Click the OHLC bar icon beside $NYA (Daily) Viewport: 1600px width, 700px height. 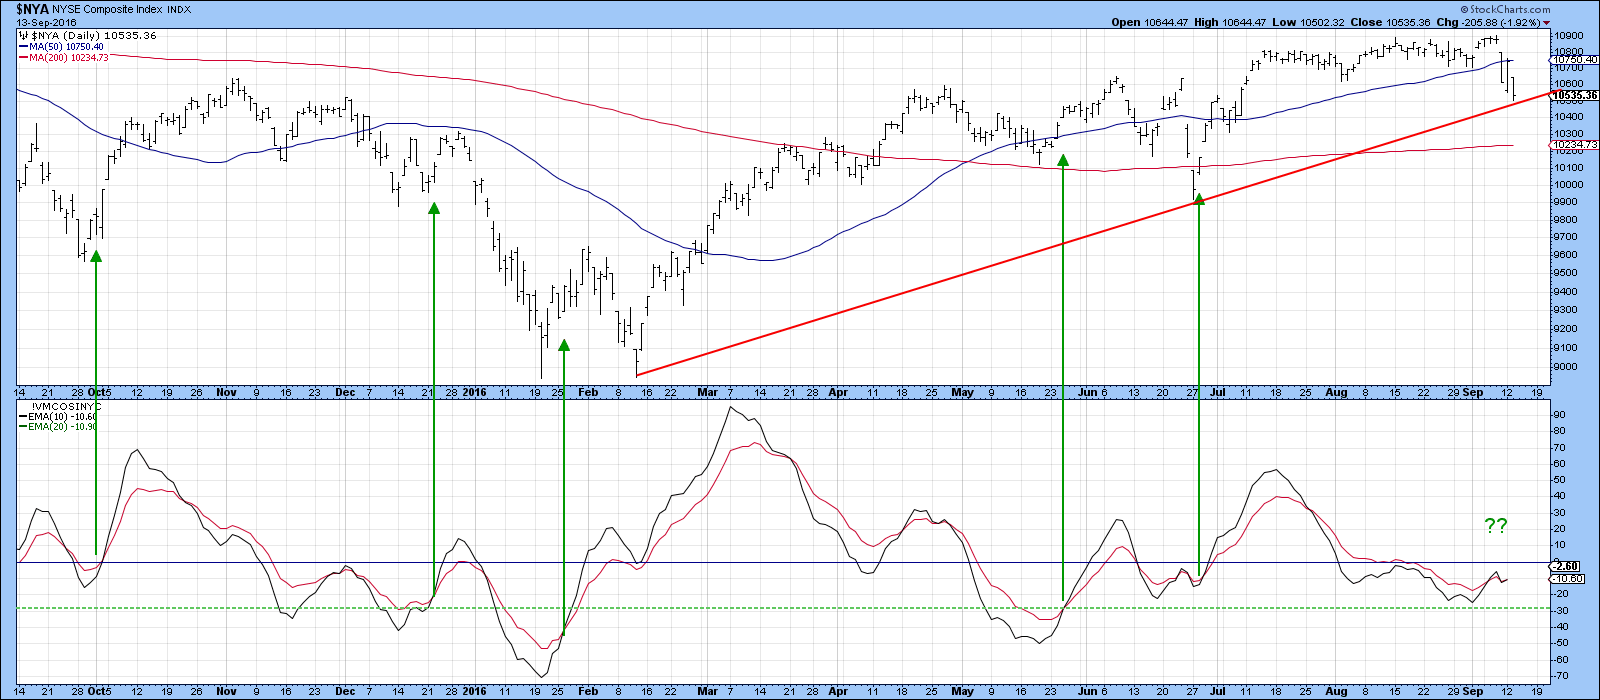22,35
